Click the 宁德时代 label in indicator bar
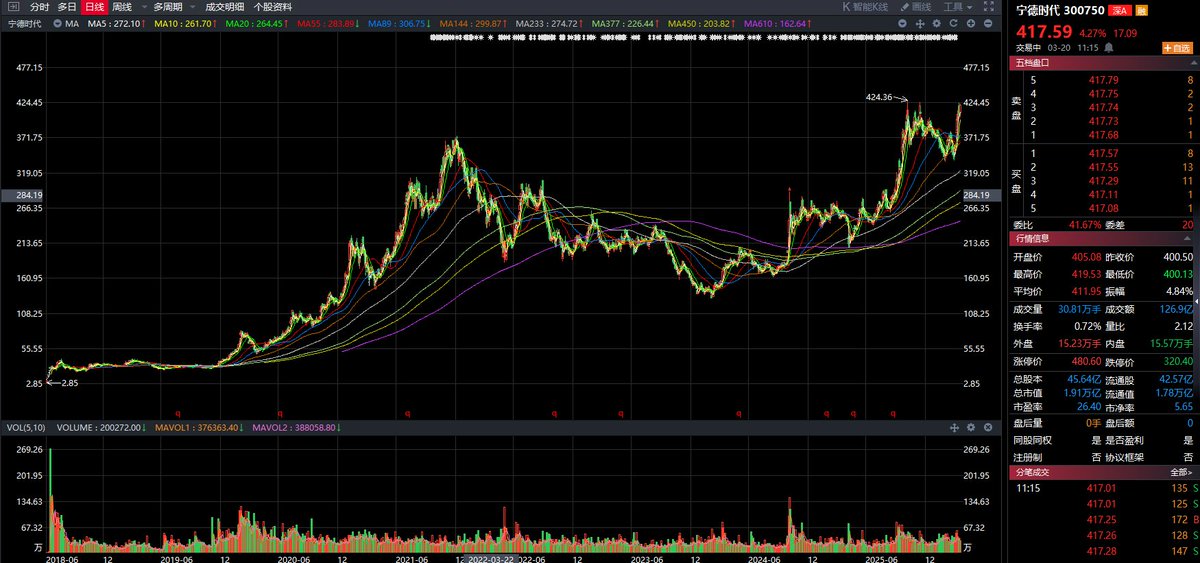This screenshot has height=563, width=1200. (x=25, y=22)
